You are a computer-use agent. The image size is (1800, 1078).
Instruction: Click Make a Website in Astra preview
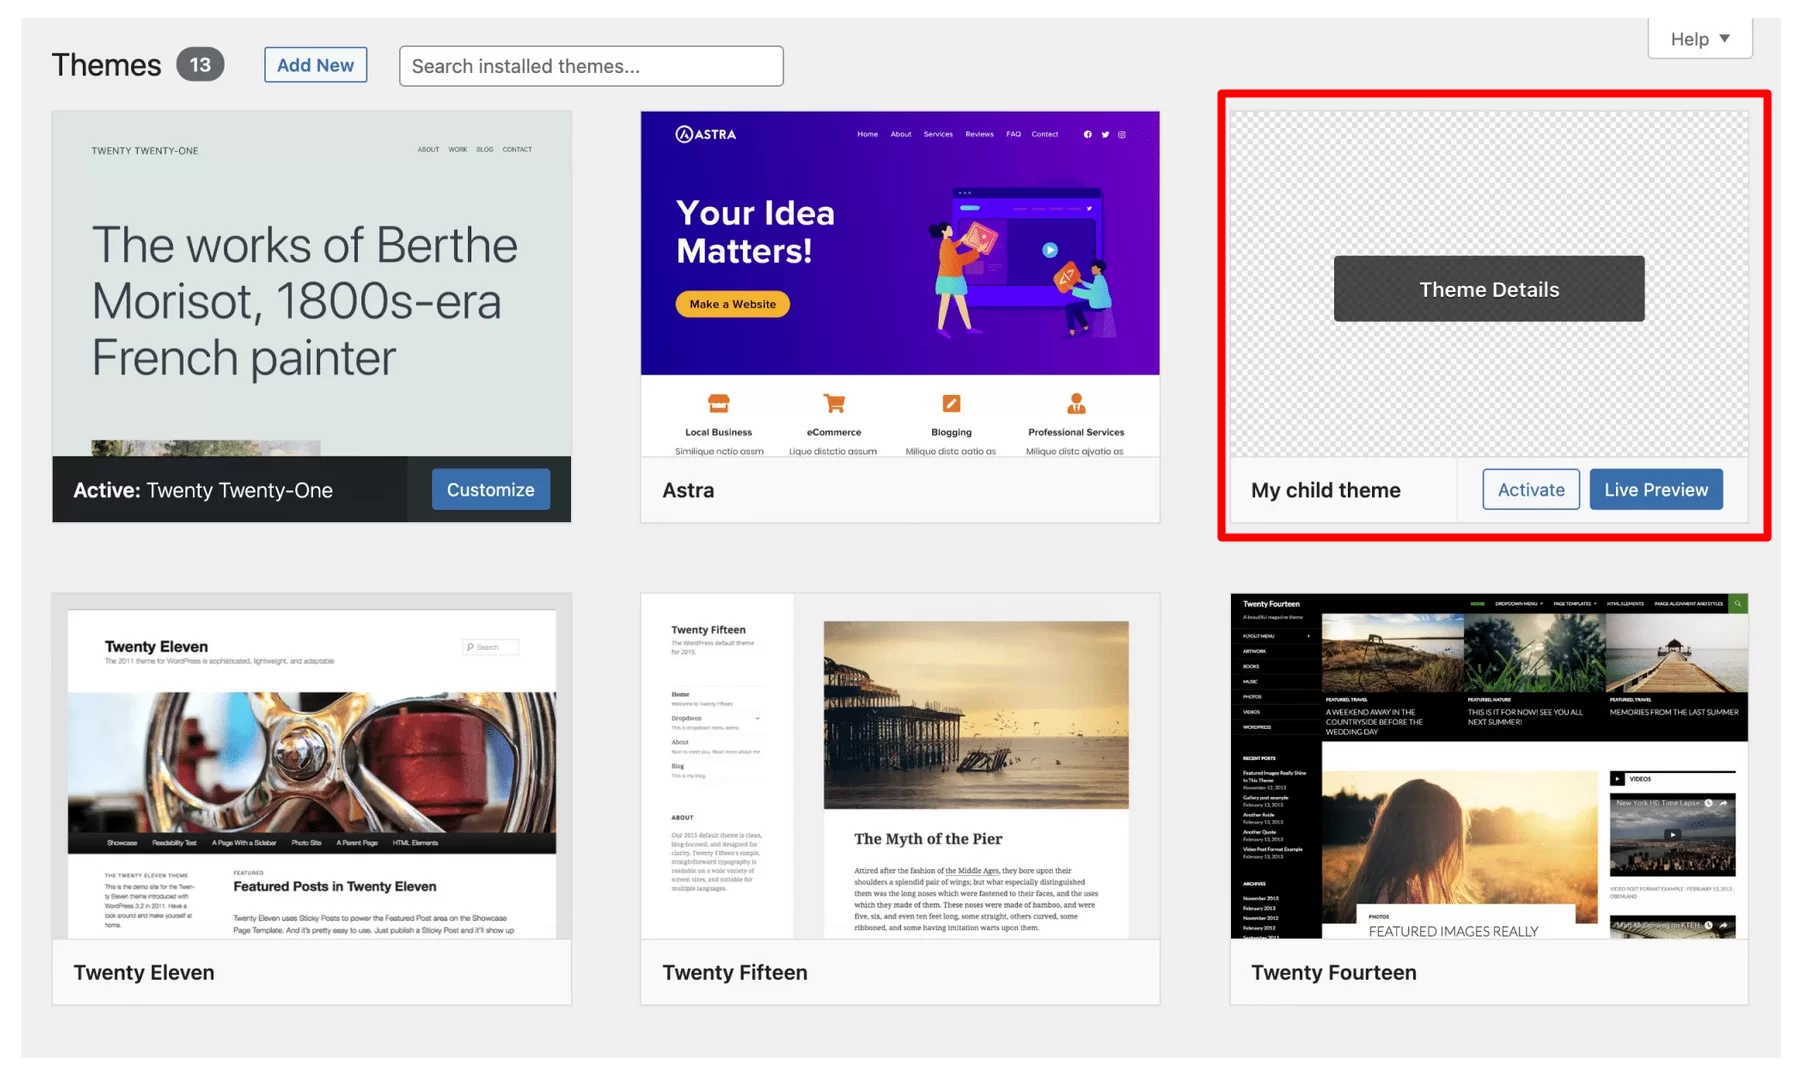click(732, 304)
